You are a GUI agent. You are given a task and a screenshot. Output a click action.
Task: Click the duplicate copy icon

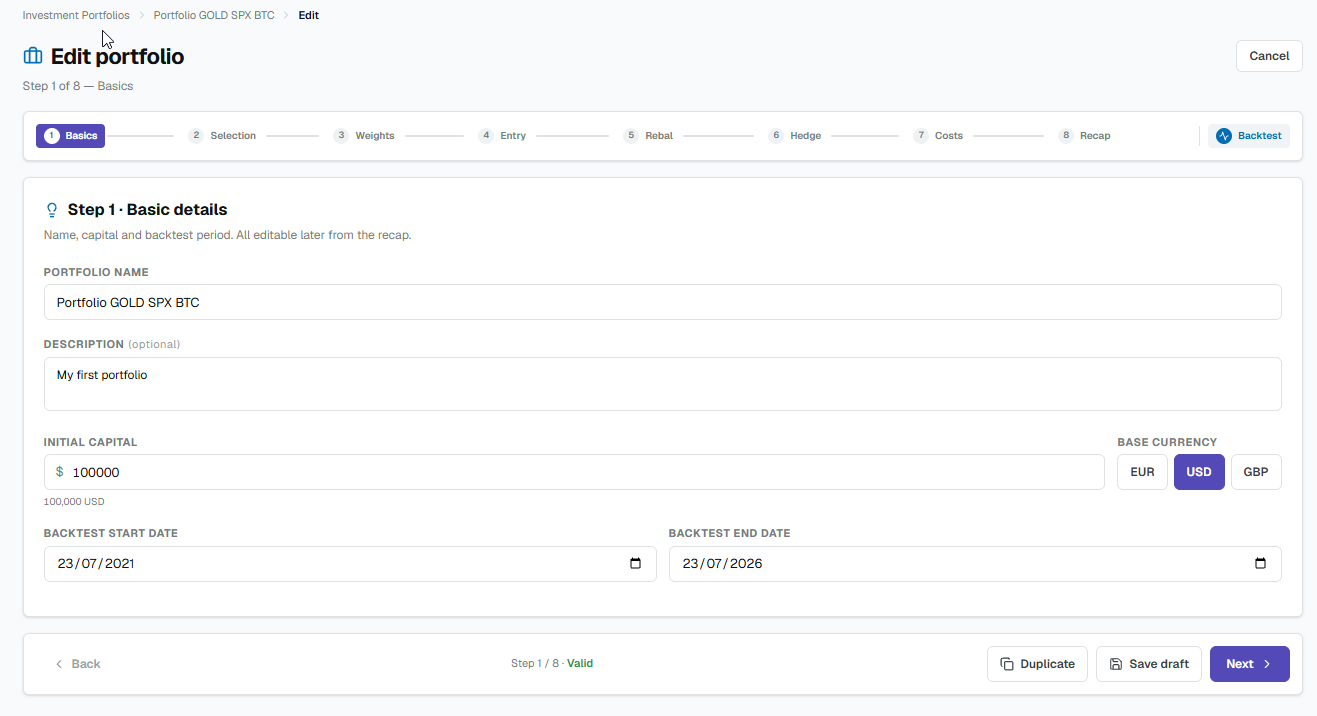pyautogui.click(x=1007, y=664)
